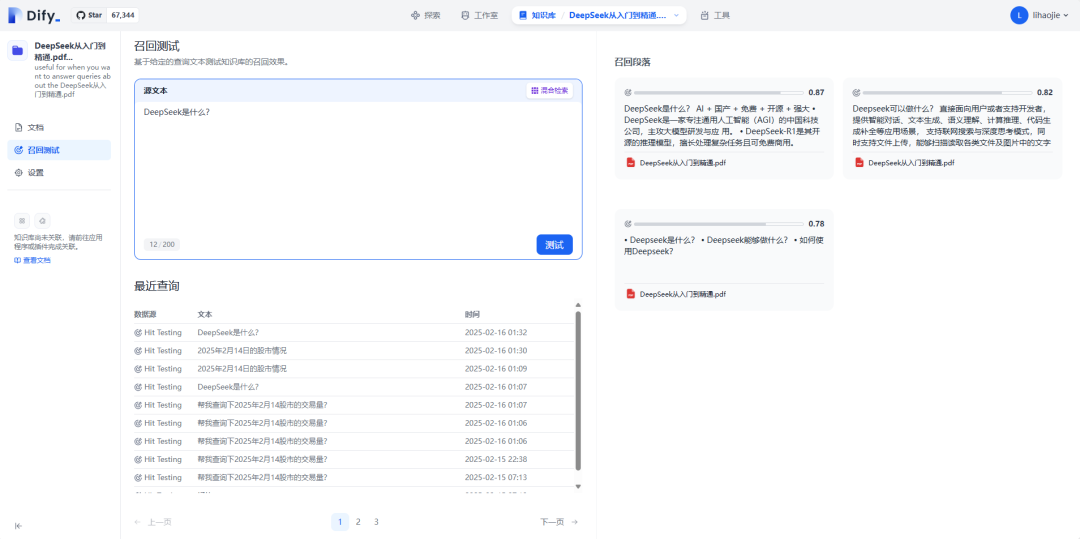Click into the source text input area

point(358,165)
